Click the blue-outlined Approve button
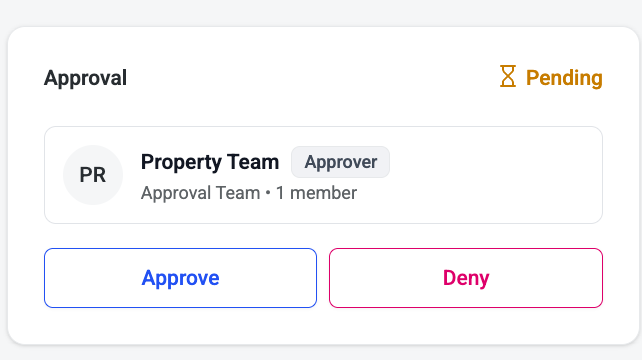 point(180,278)
